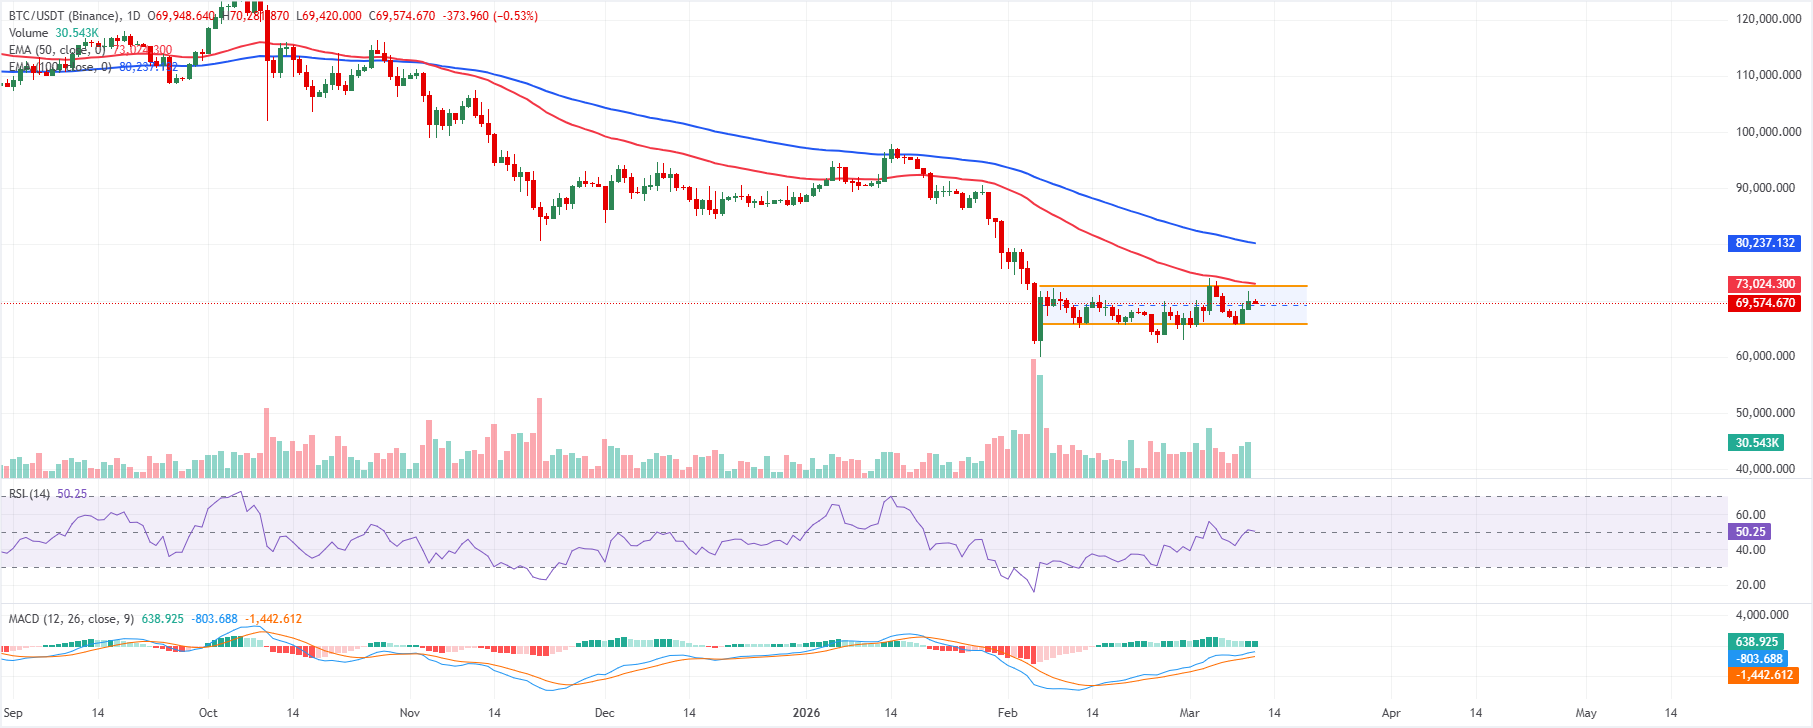This screenshot has height=728, width=1813.
Task: Click the 120,000.000 price scale label
Action: (x=1768, y=19)
